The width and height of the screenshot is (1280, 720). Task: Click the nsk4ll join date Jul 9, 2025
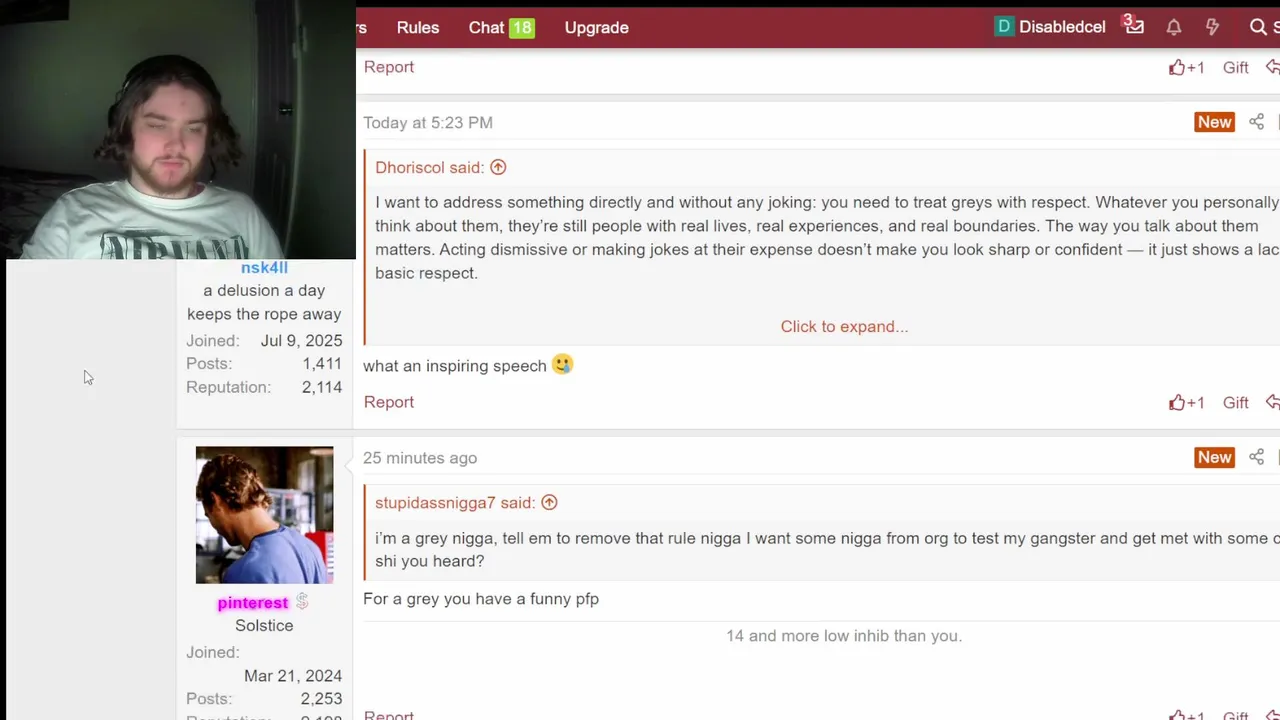click(301, 340)
